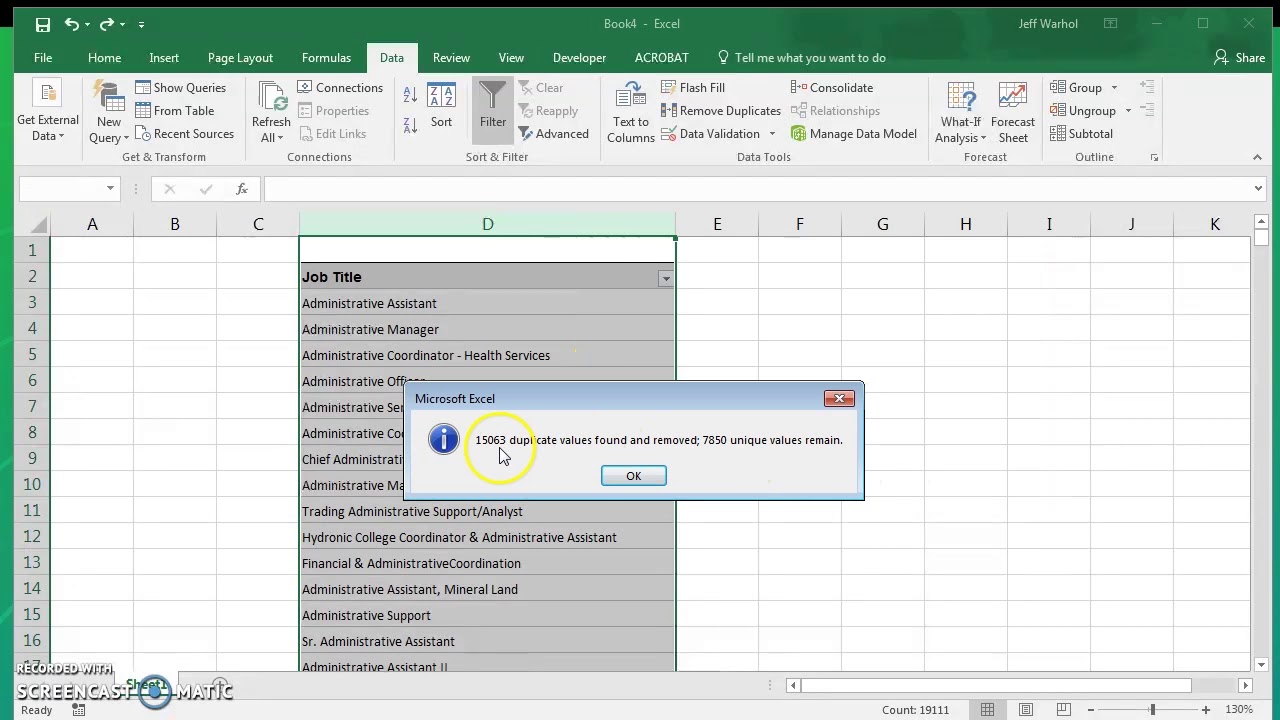This screenshot has height=720, width=1280.
Task: Select column D header
Action: click(x=487, y=225)
